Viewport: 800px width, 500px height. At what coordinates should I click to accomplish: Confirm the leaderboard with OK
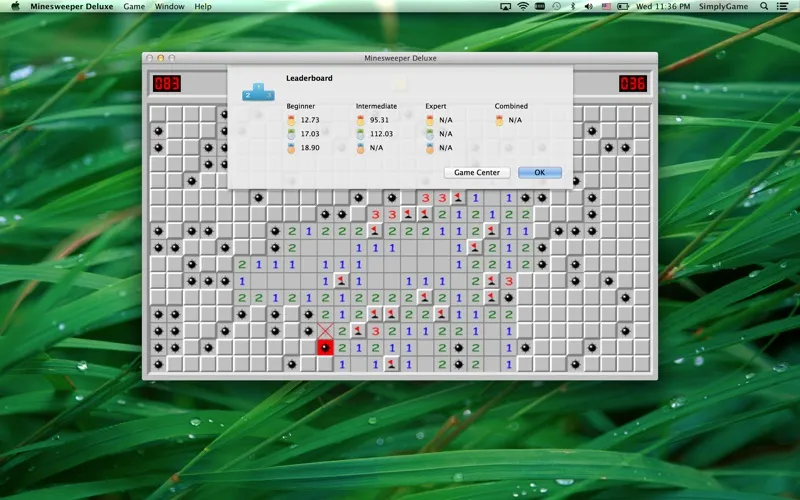click(540, 172)
